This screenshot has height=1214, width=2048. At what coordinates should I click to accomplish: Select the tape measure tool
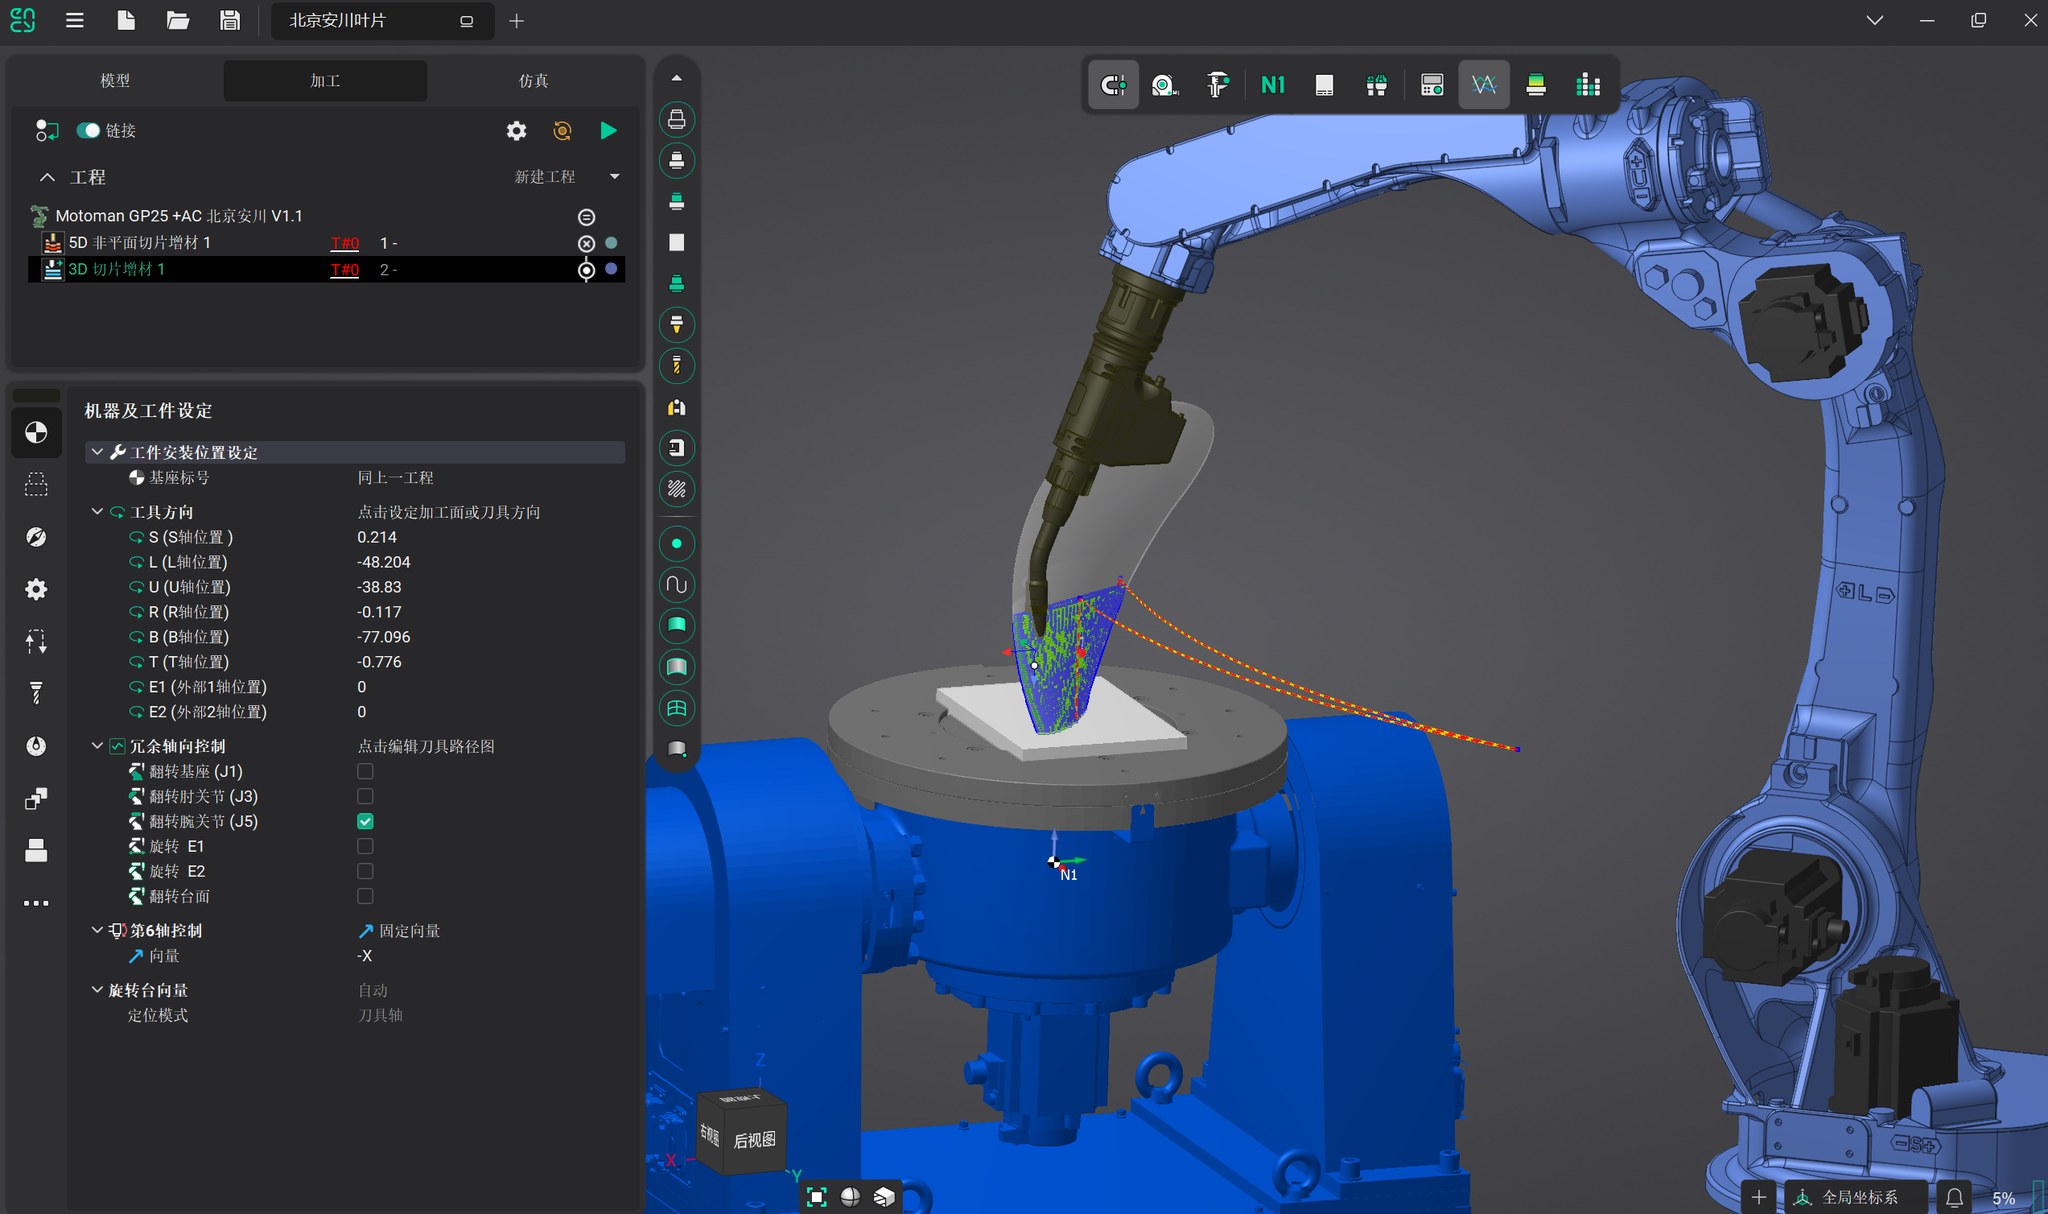[1164, 85]
